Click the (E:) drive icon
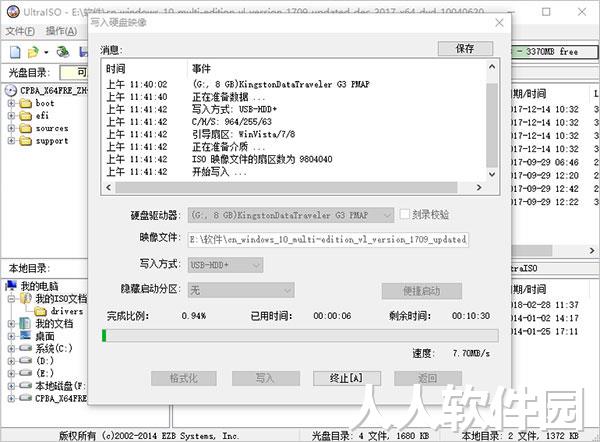The image size is (600, 442). tap(26, 373)
